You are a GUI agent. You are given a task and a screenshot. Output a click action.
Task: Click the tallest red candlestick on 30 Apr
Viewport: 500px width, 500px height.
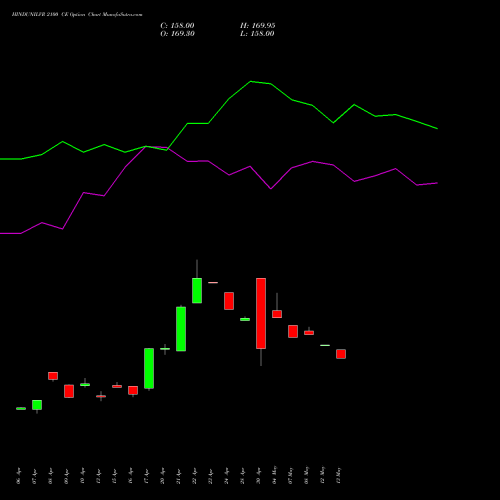[261, 313]
